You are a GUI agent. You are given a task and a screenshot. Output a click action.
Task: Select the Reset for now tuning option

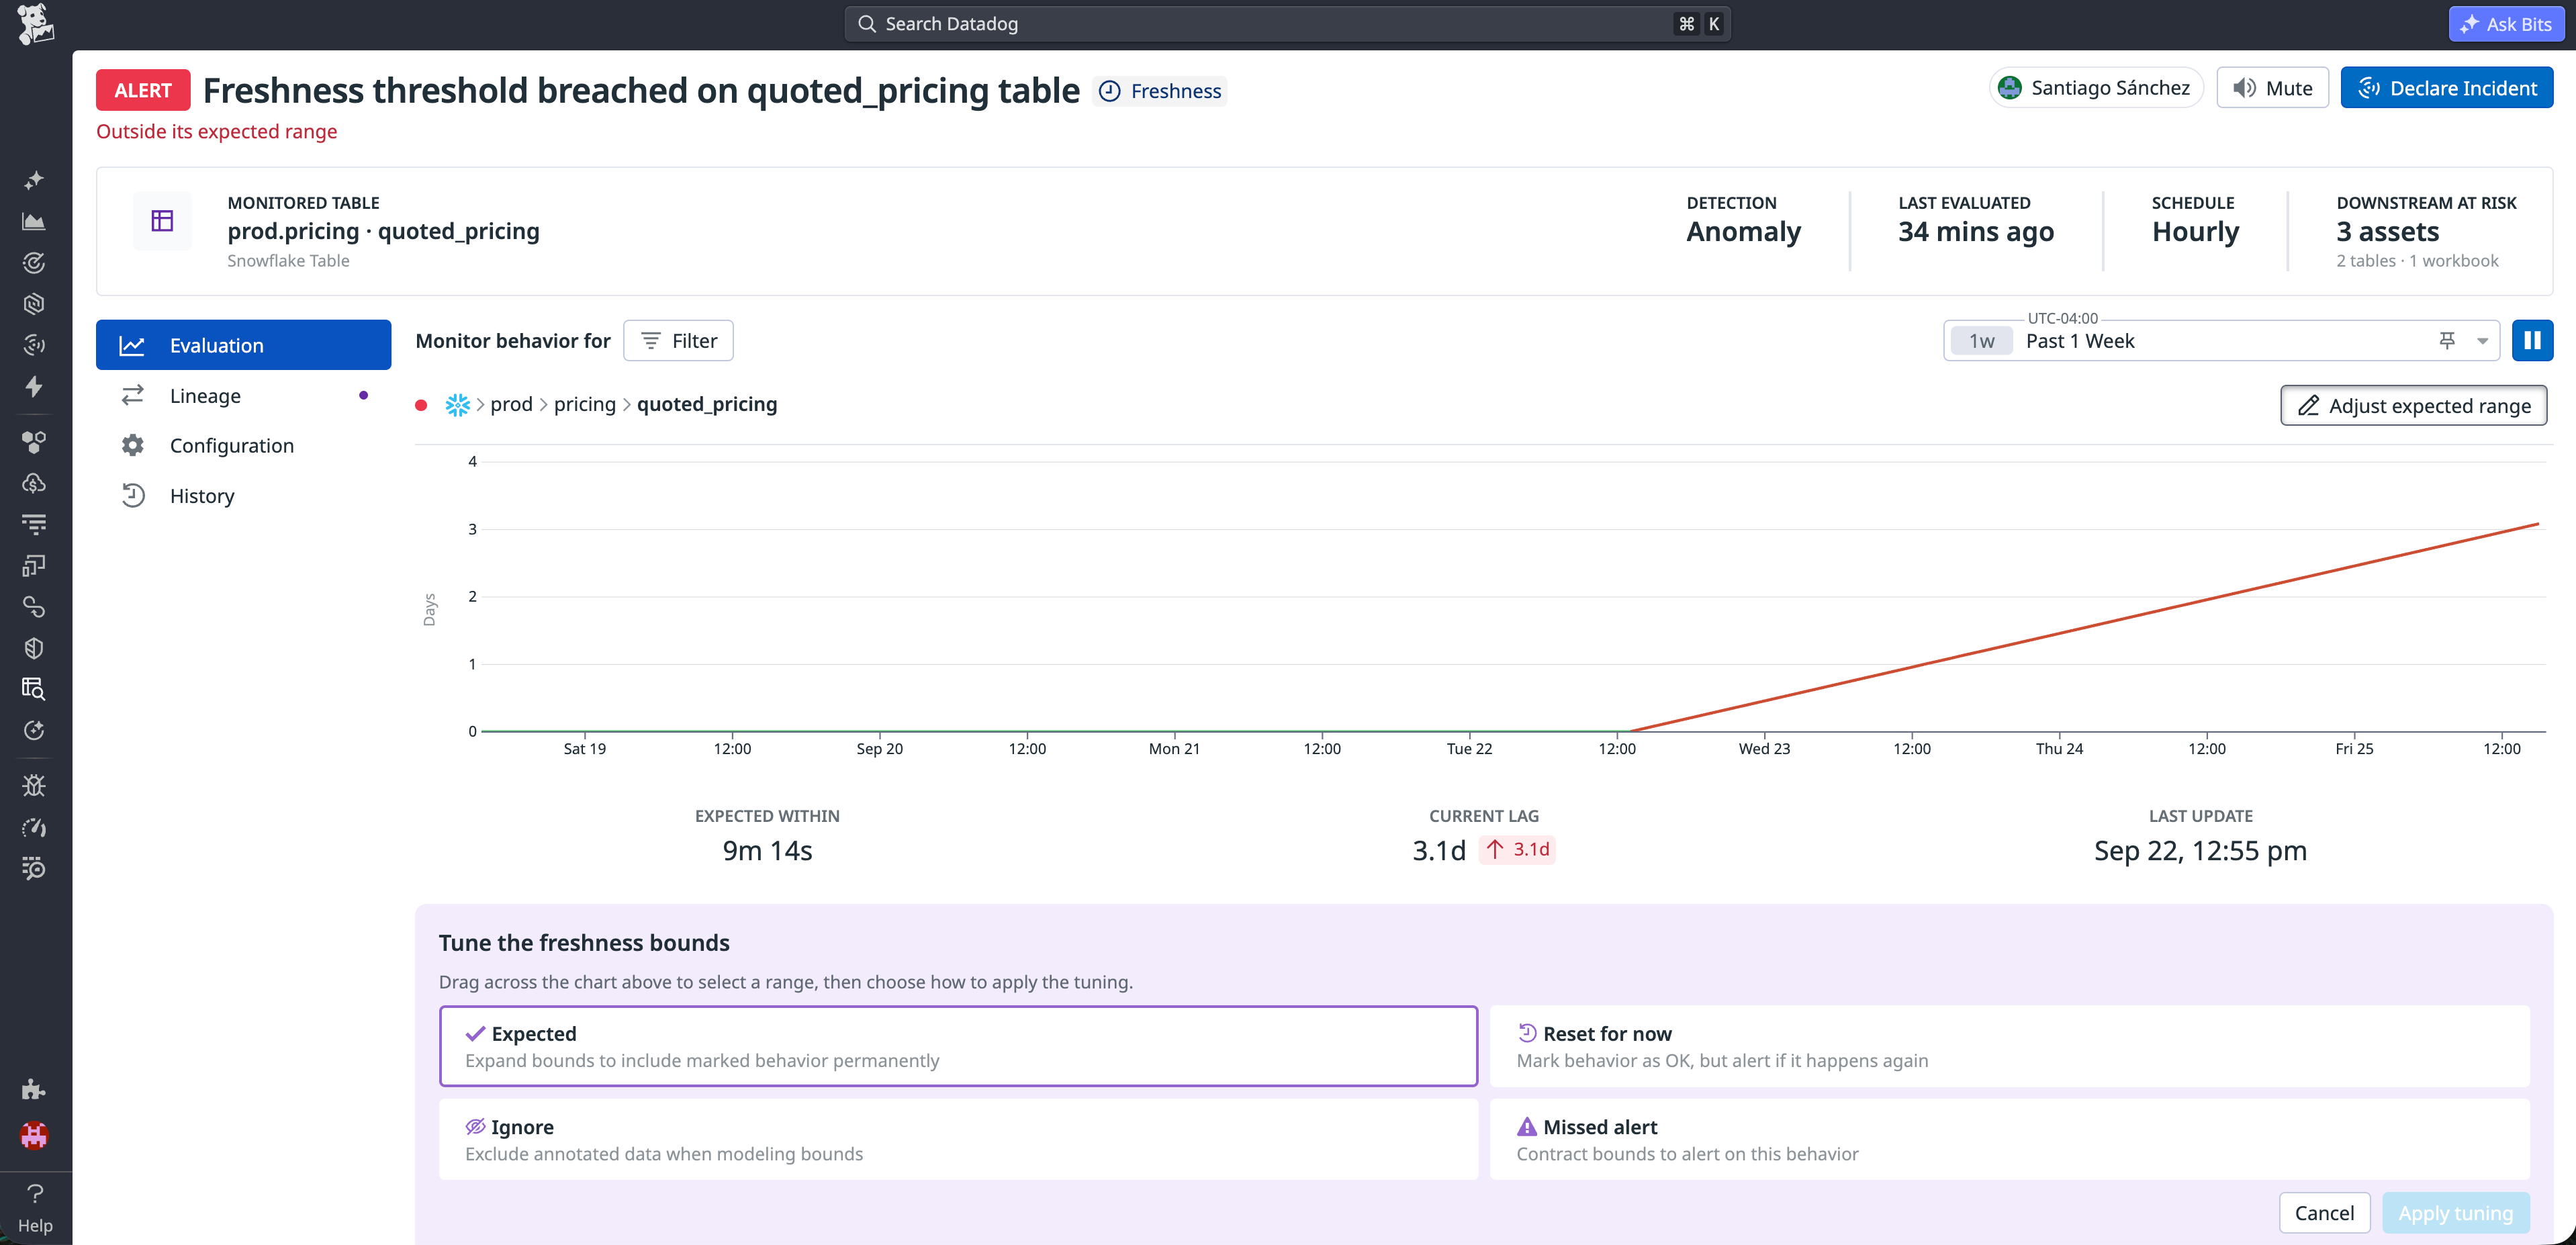(x=2010, y=1046)
